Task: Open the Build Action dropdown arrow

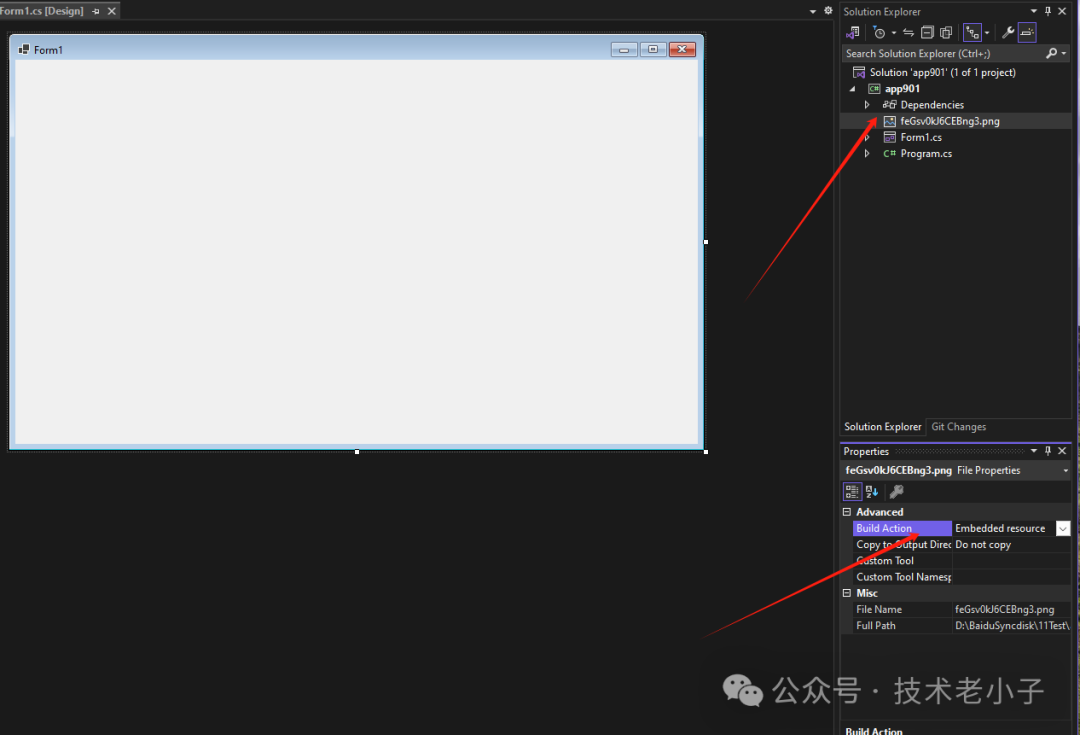Action: (1063, 528)
